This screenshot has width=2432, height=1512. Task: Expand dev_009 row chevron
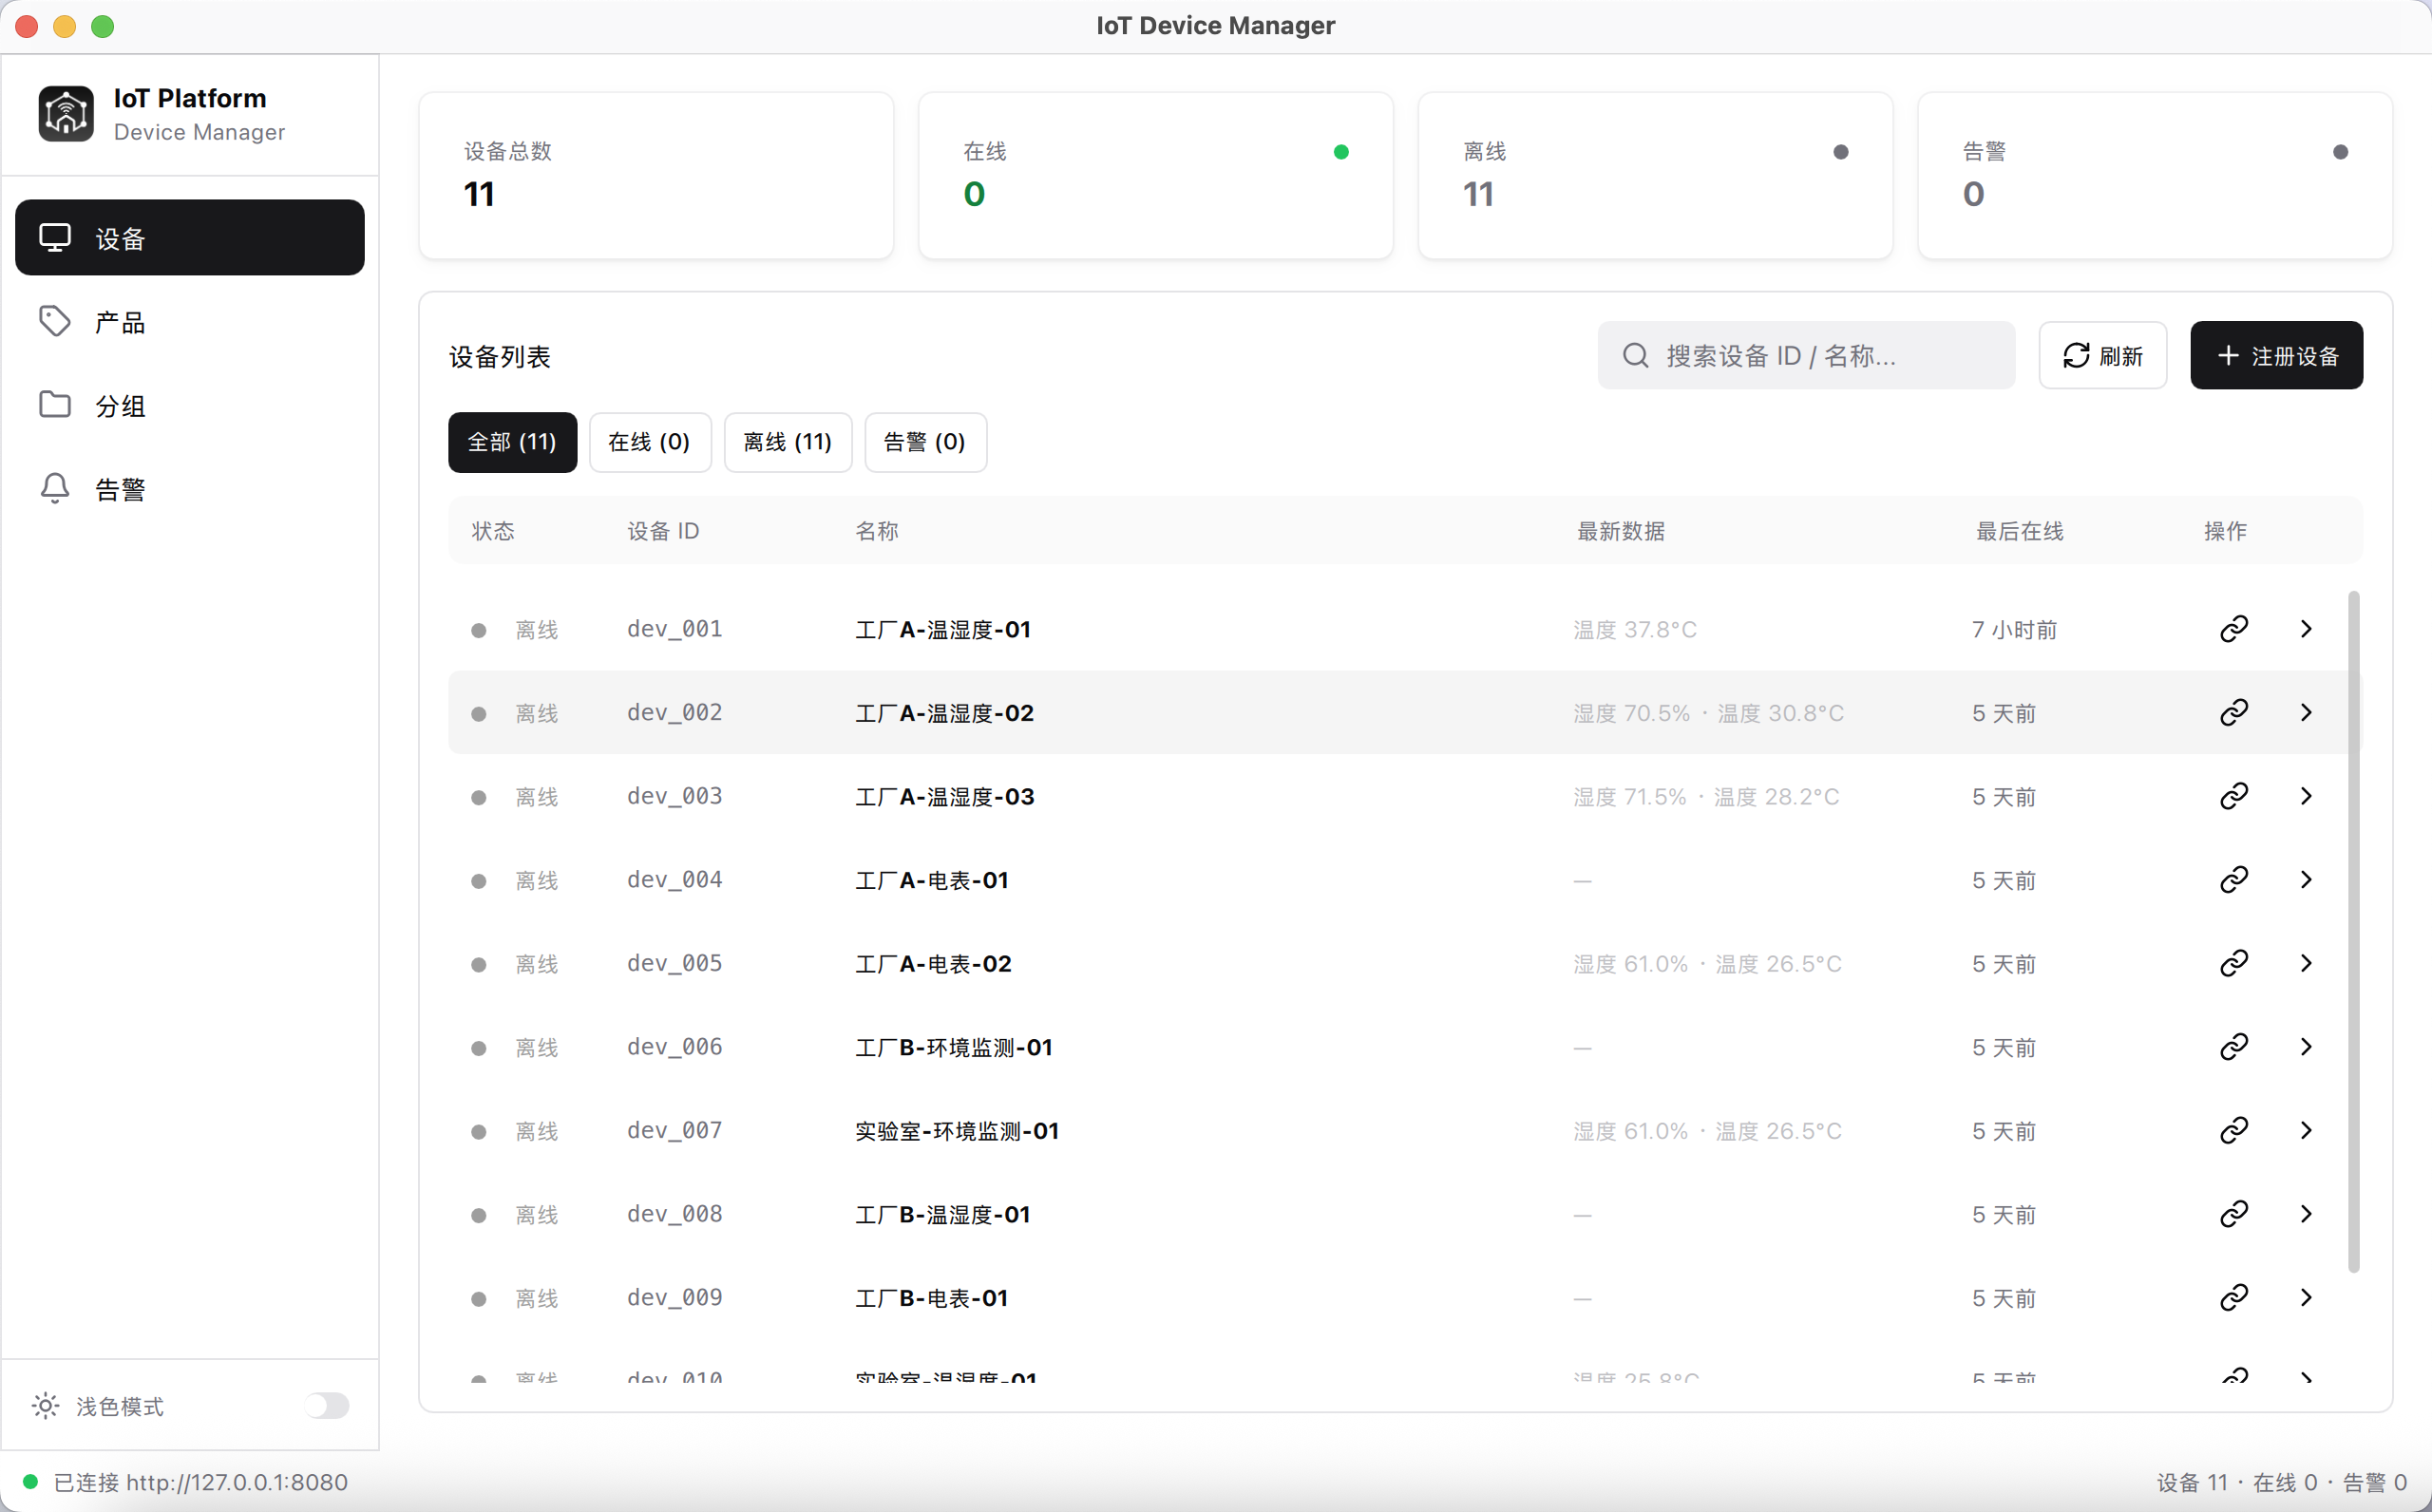(2306, 1297)
